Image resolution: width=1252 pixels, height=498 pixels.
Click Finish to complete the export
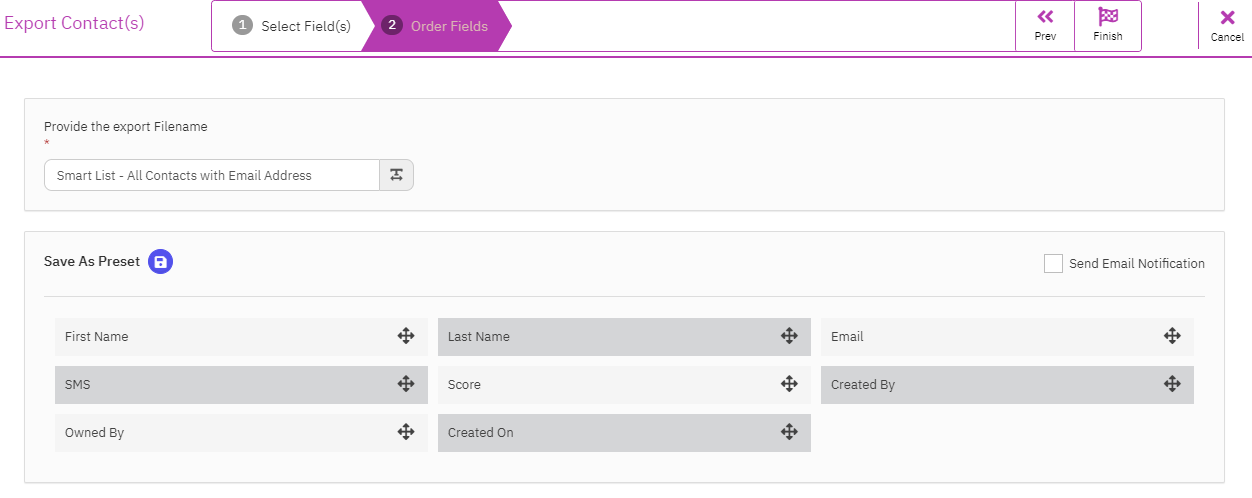point(1108,26)
